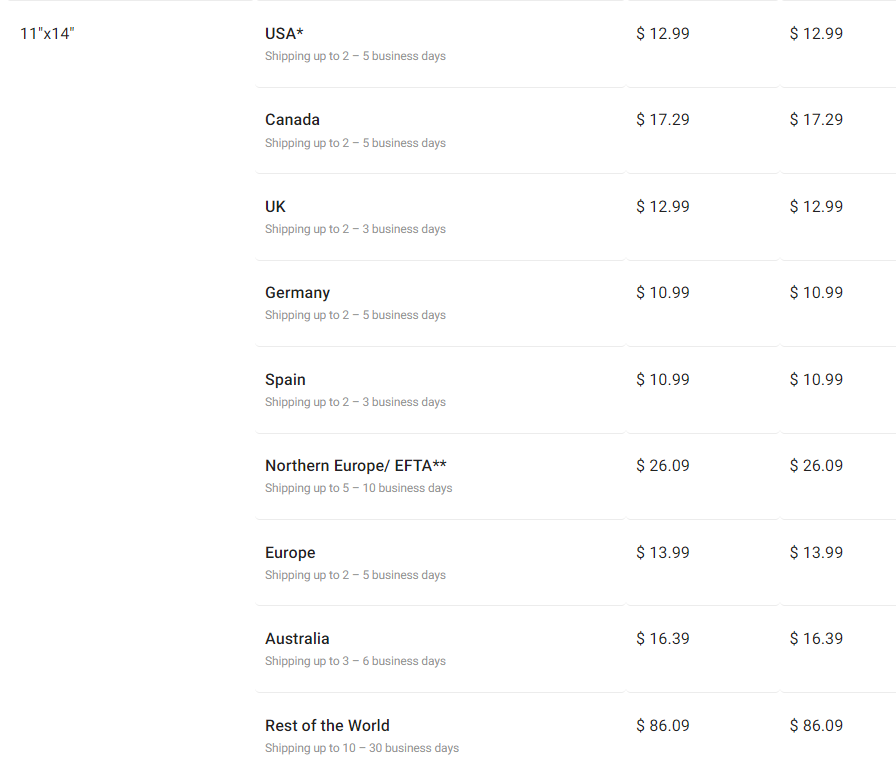The width and height of the screenshot is (896, 772).
Task: Click the shipping time text under Canada
Action: click(355, 143)
